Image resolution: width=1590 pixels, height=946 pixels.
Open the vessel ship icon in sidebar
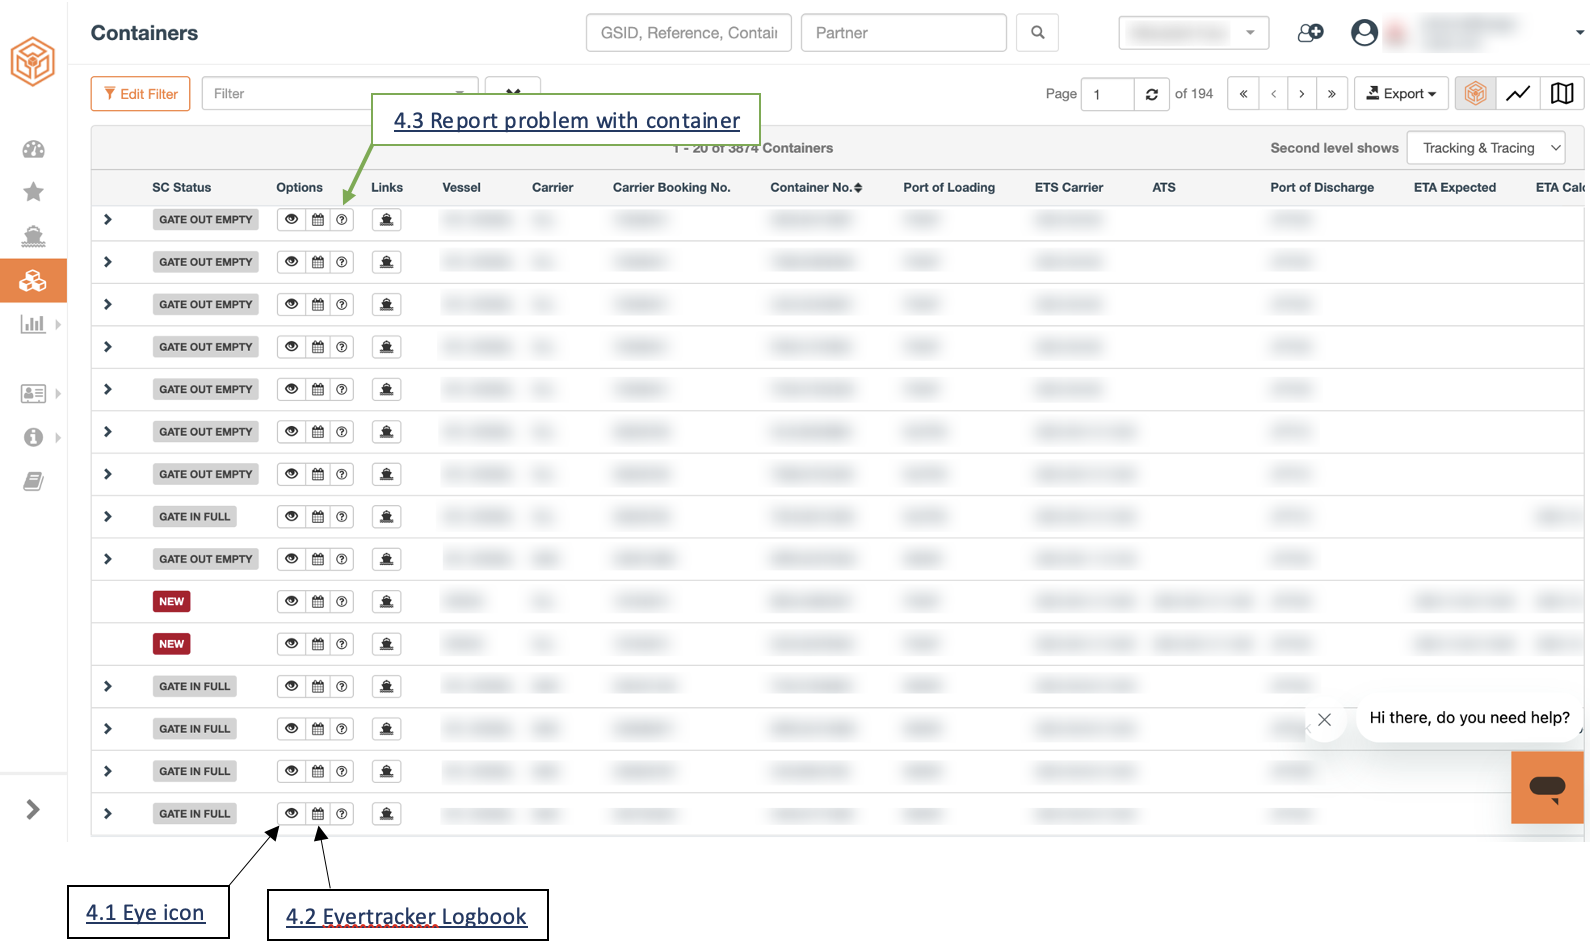(33, 236)
